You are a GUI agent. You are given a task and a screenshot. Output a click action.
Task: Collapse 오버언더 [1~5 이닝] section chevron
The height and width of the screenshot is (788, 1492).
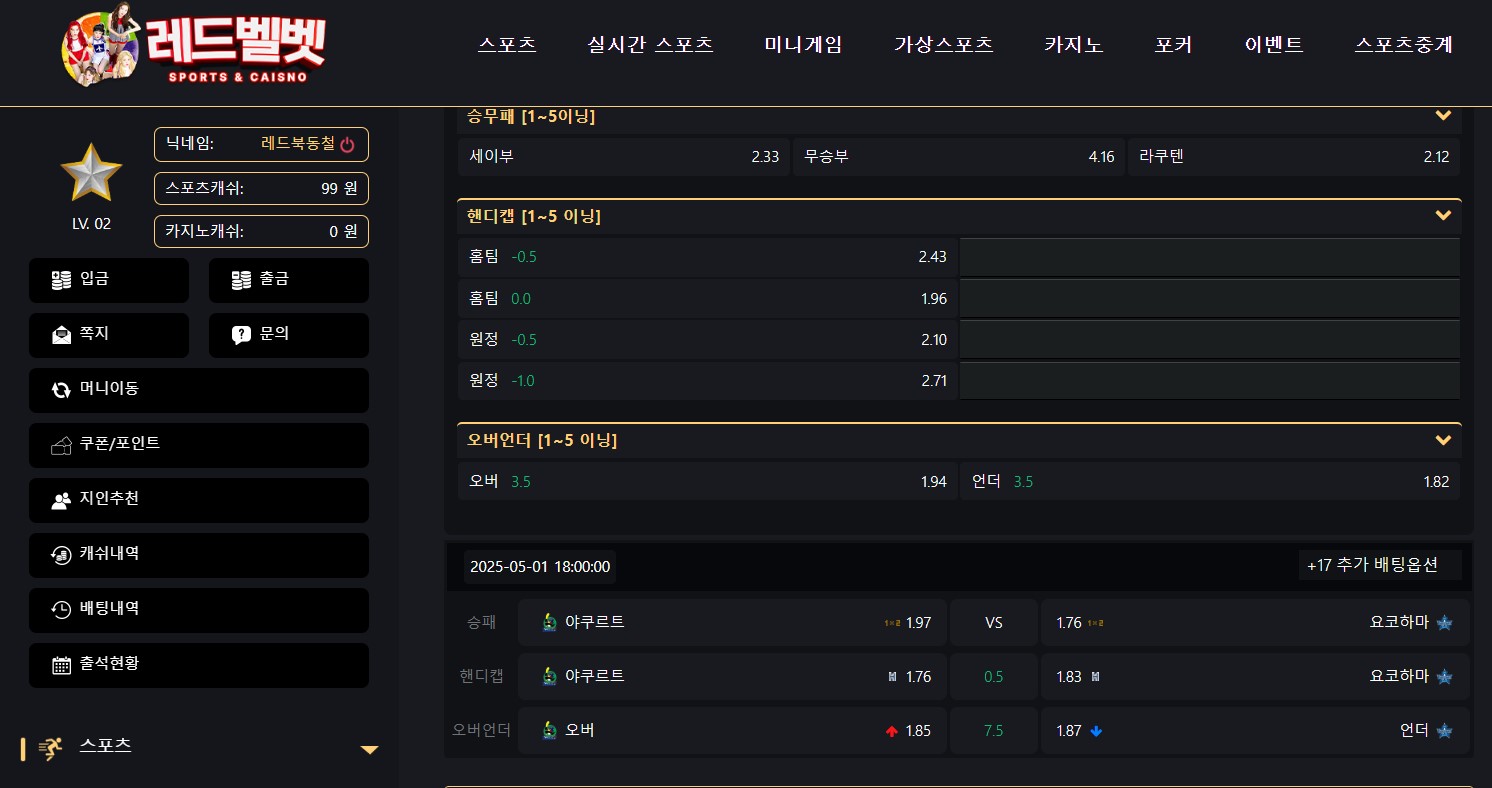(1443, 440)
